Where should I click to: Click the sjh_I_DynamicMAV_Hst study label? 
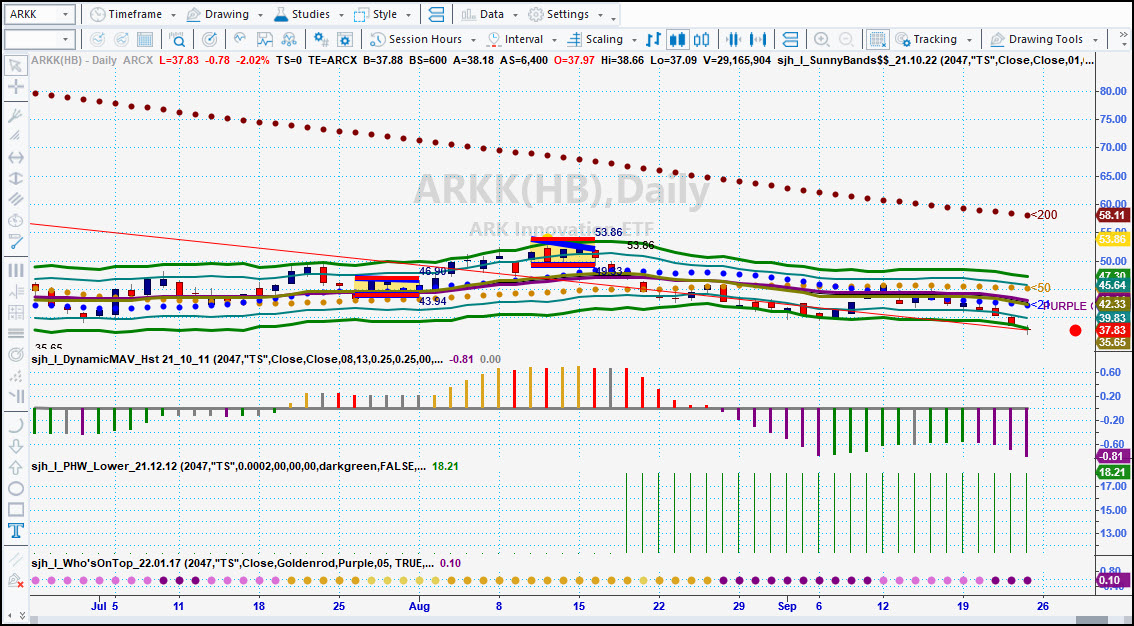pyautogui.click(x=236, y=359)
